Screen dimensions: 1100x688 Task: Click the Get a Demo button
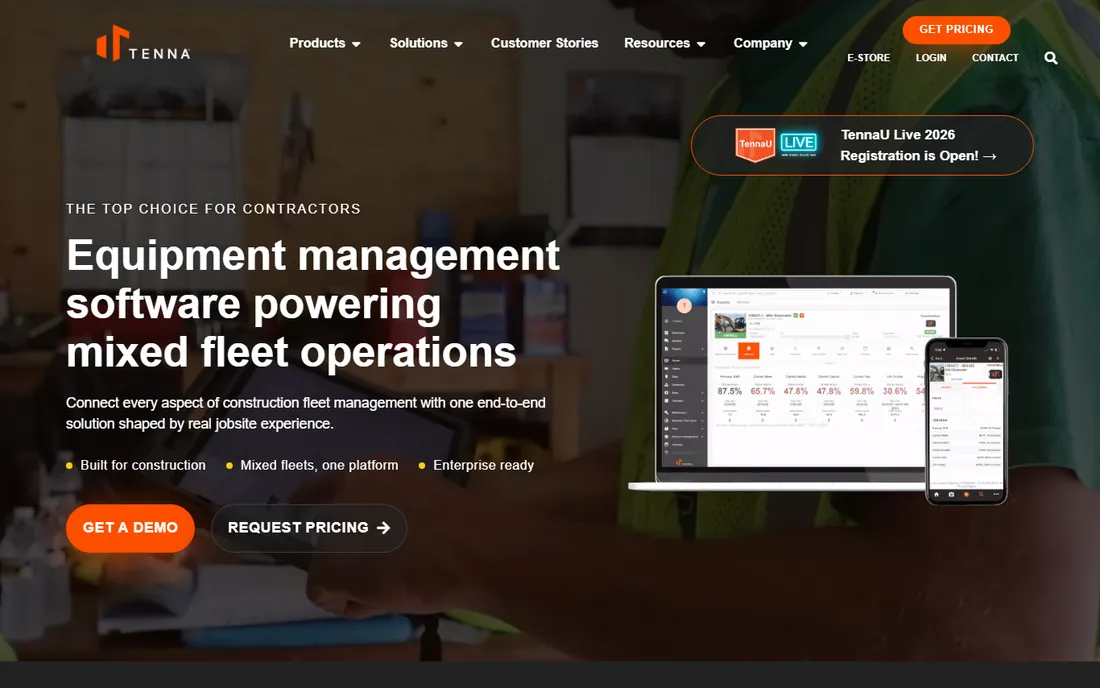(130, 528)
